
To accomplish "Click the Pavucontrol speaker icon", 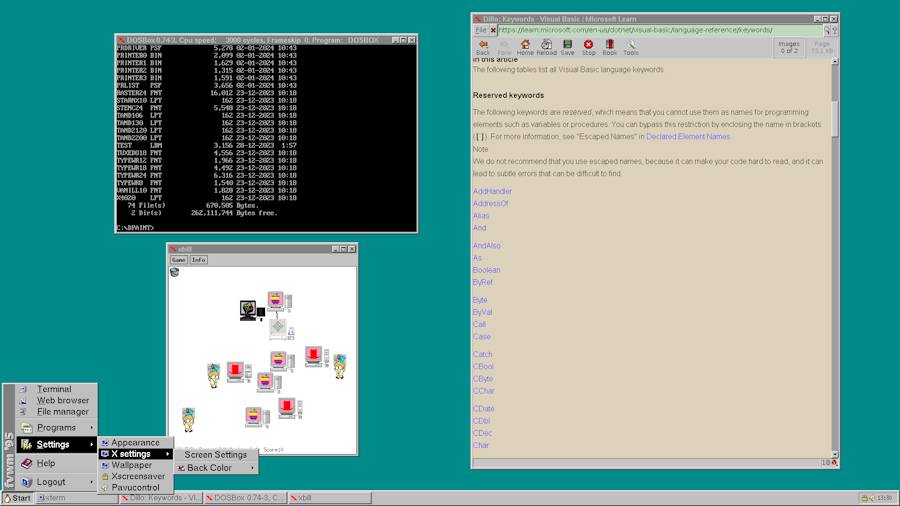I will (x=105, y=488).
